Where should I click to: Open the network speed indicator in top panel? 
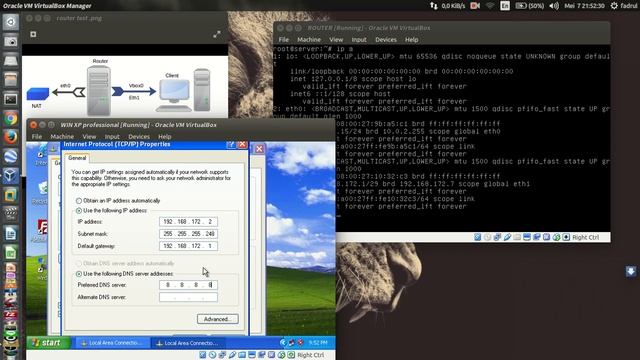(447, 6)
